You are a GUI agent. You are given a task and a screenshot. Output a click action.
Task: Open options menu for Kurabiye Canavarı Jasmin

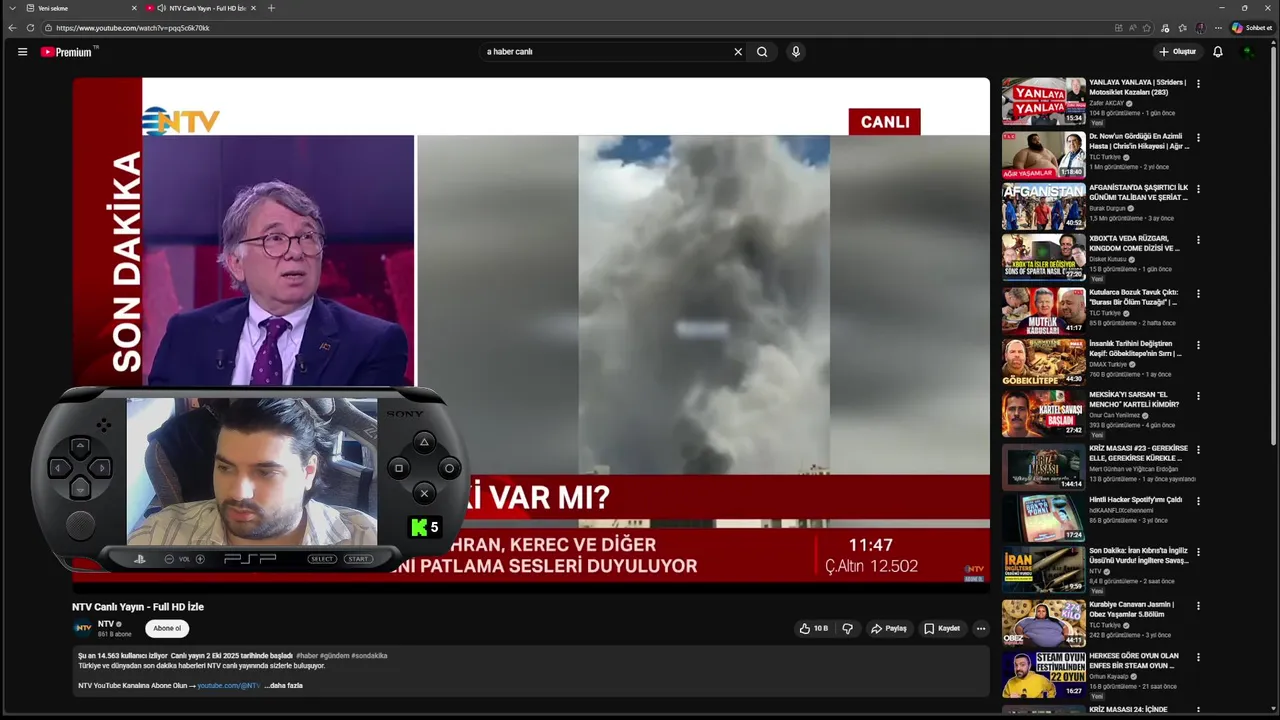tap(1198, 606)
